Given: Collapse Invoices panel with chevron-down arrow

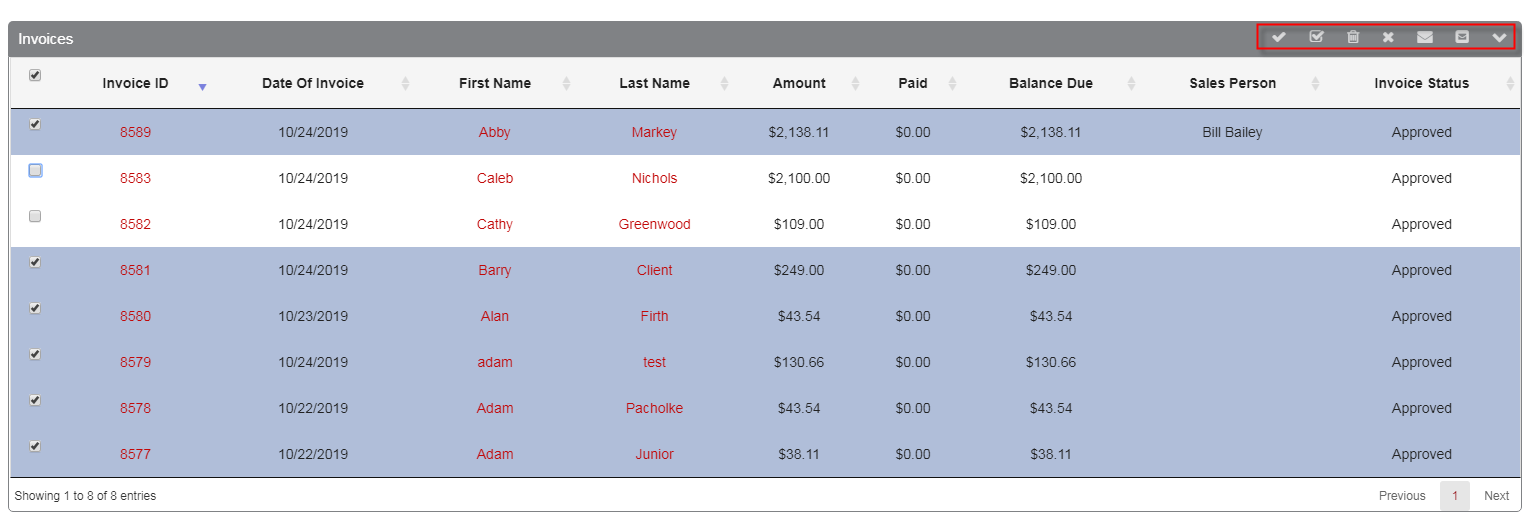Looking at the screenshot, I should point(1499,38).
